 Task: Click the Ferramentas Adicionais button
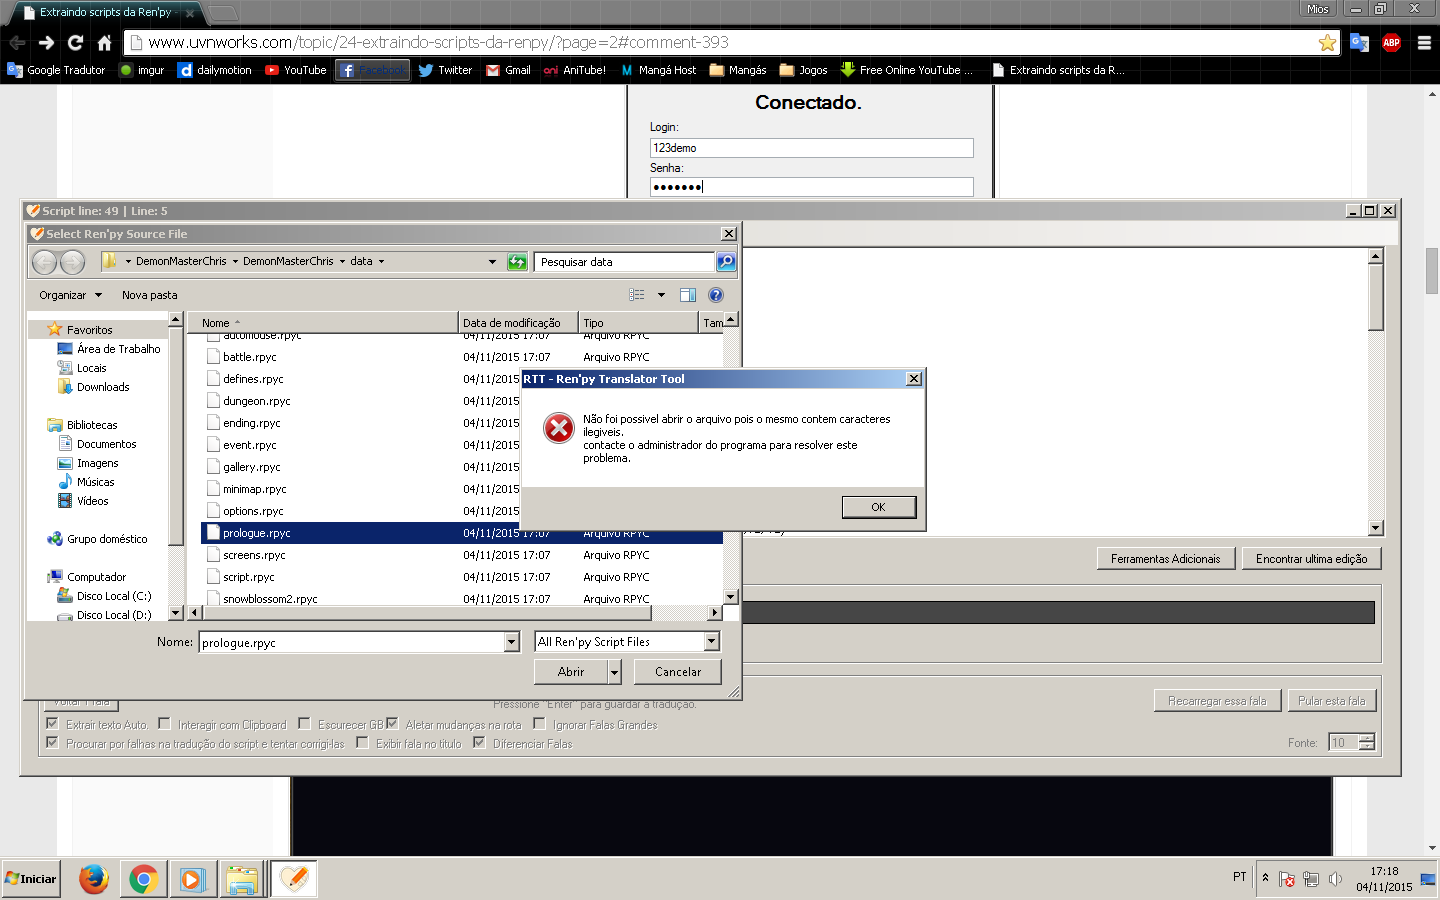pos(1166,559)
